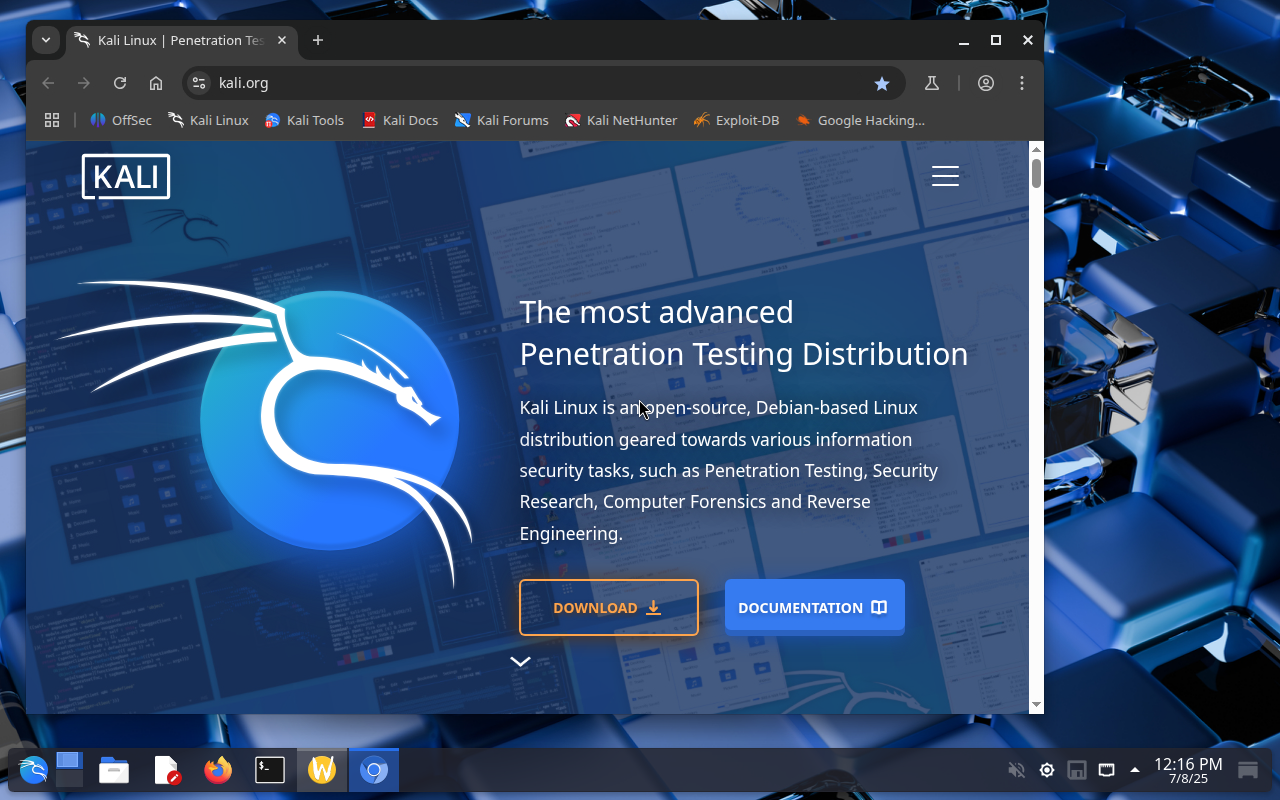
Task: Open the browser profile icon
Action: [x=986, y=83]
